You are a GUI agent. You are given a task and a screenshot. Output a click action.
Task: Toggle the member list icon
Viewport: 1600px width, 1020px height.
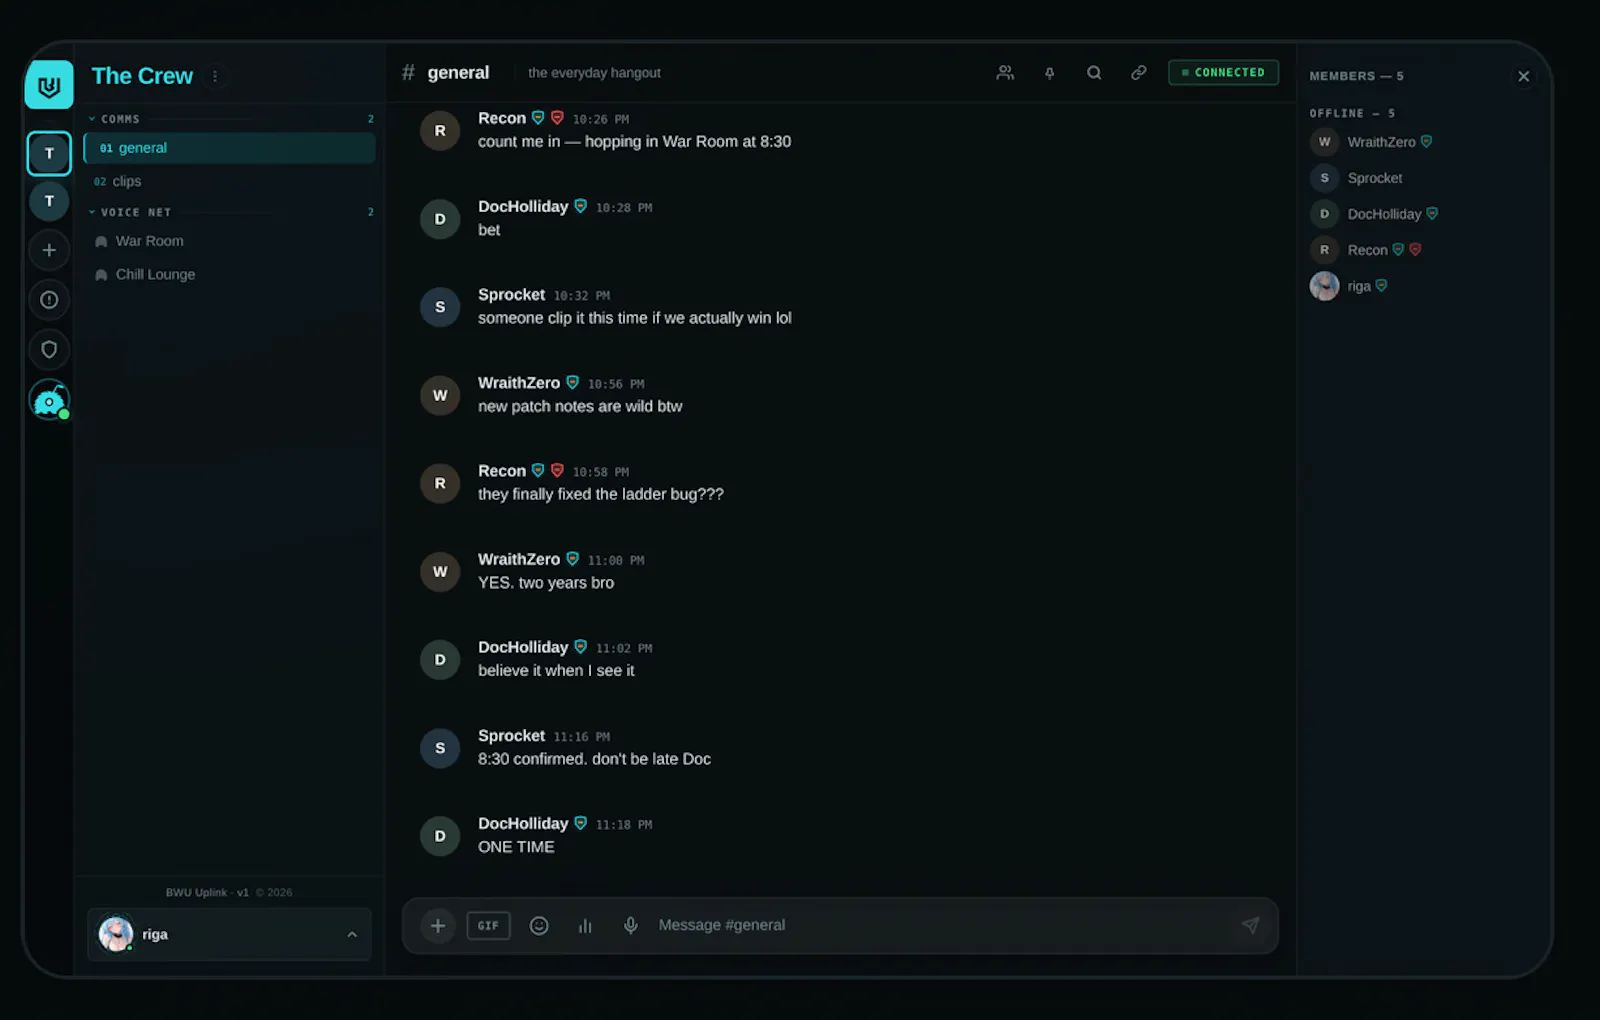(x=1005, y=73)
